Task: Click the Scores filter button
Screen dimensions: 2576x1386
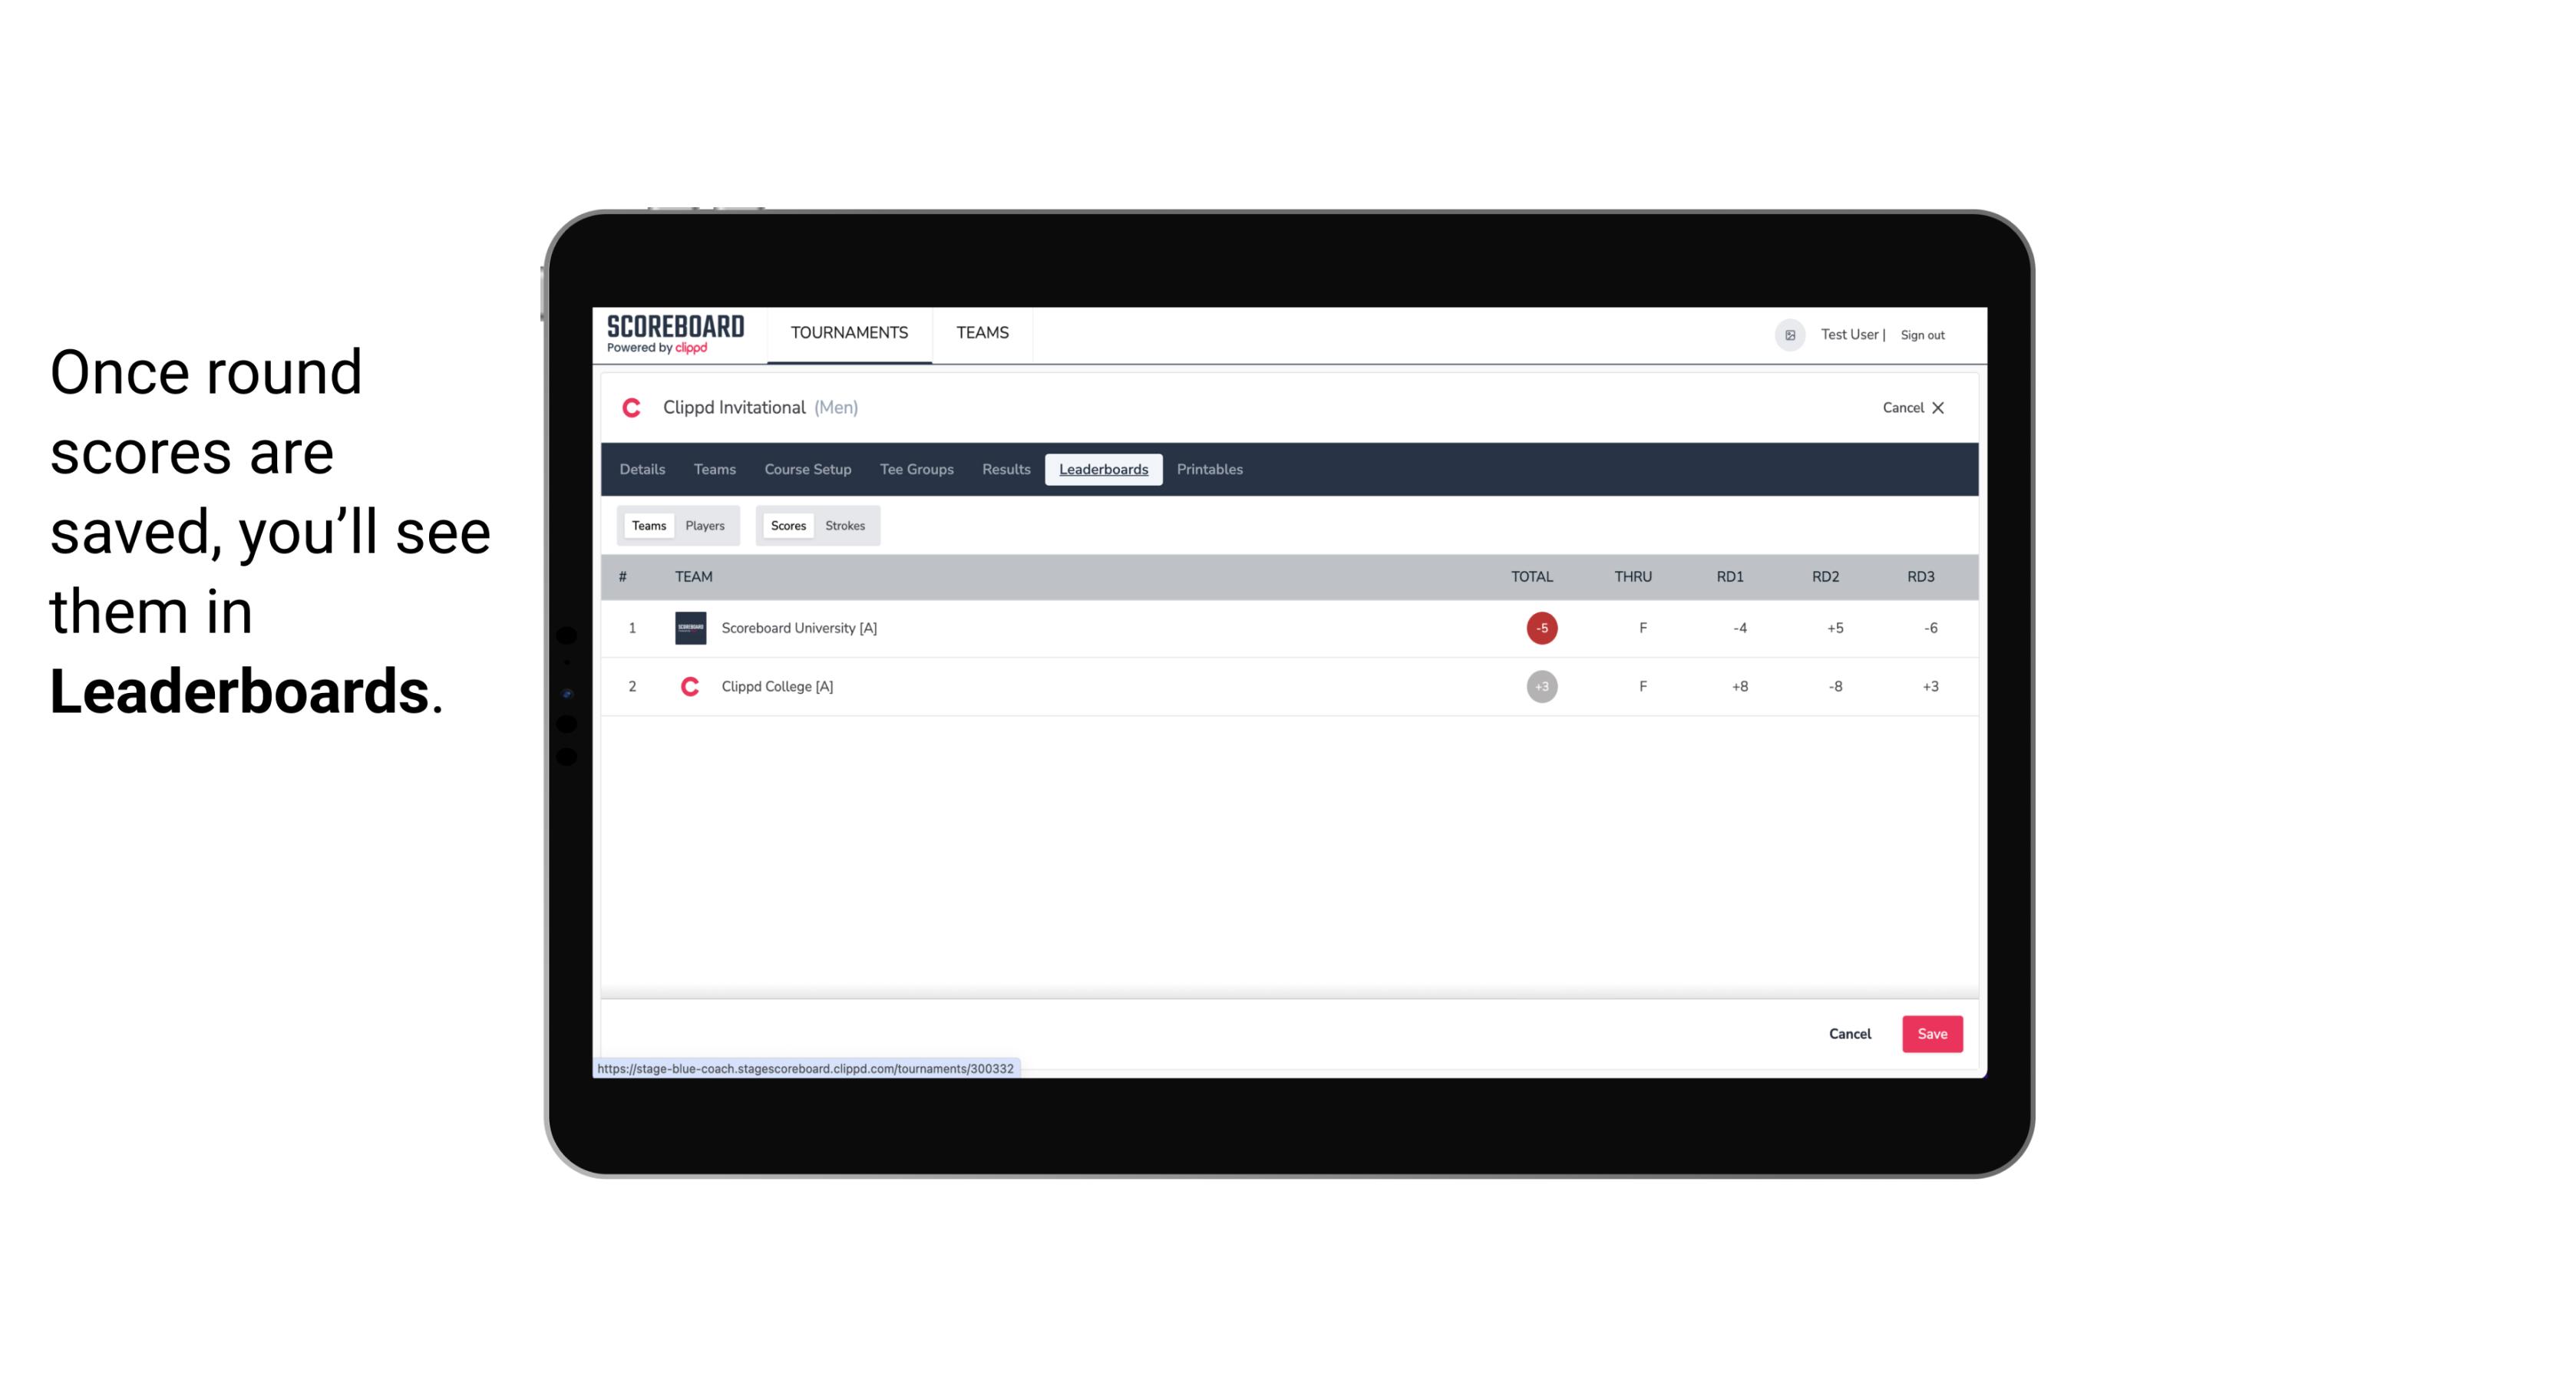Action: 787,526
